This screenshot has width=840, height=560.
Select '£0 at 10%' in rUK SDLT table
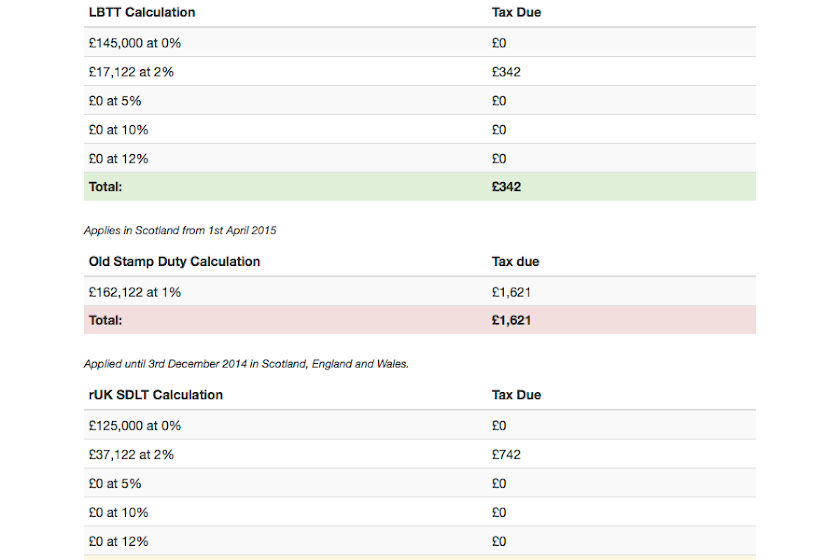tap(118, 512)
